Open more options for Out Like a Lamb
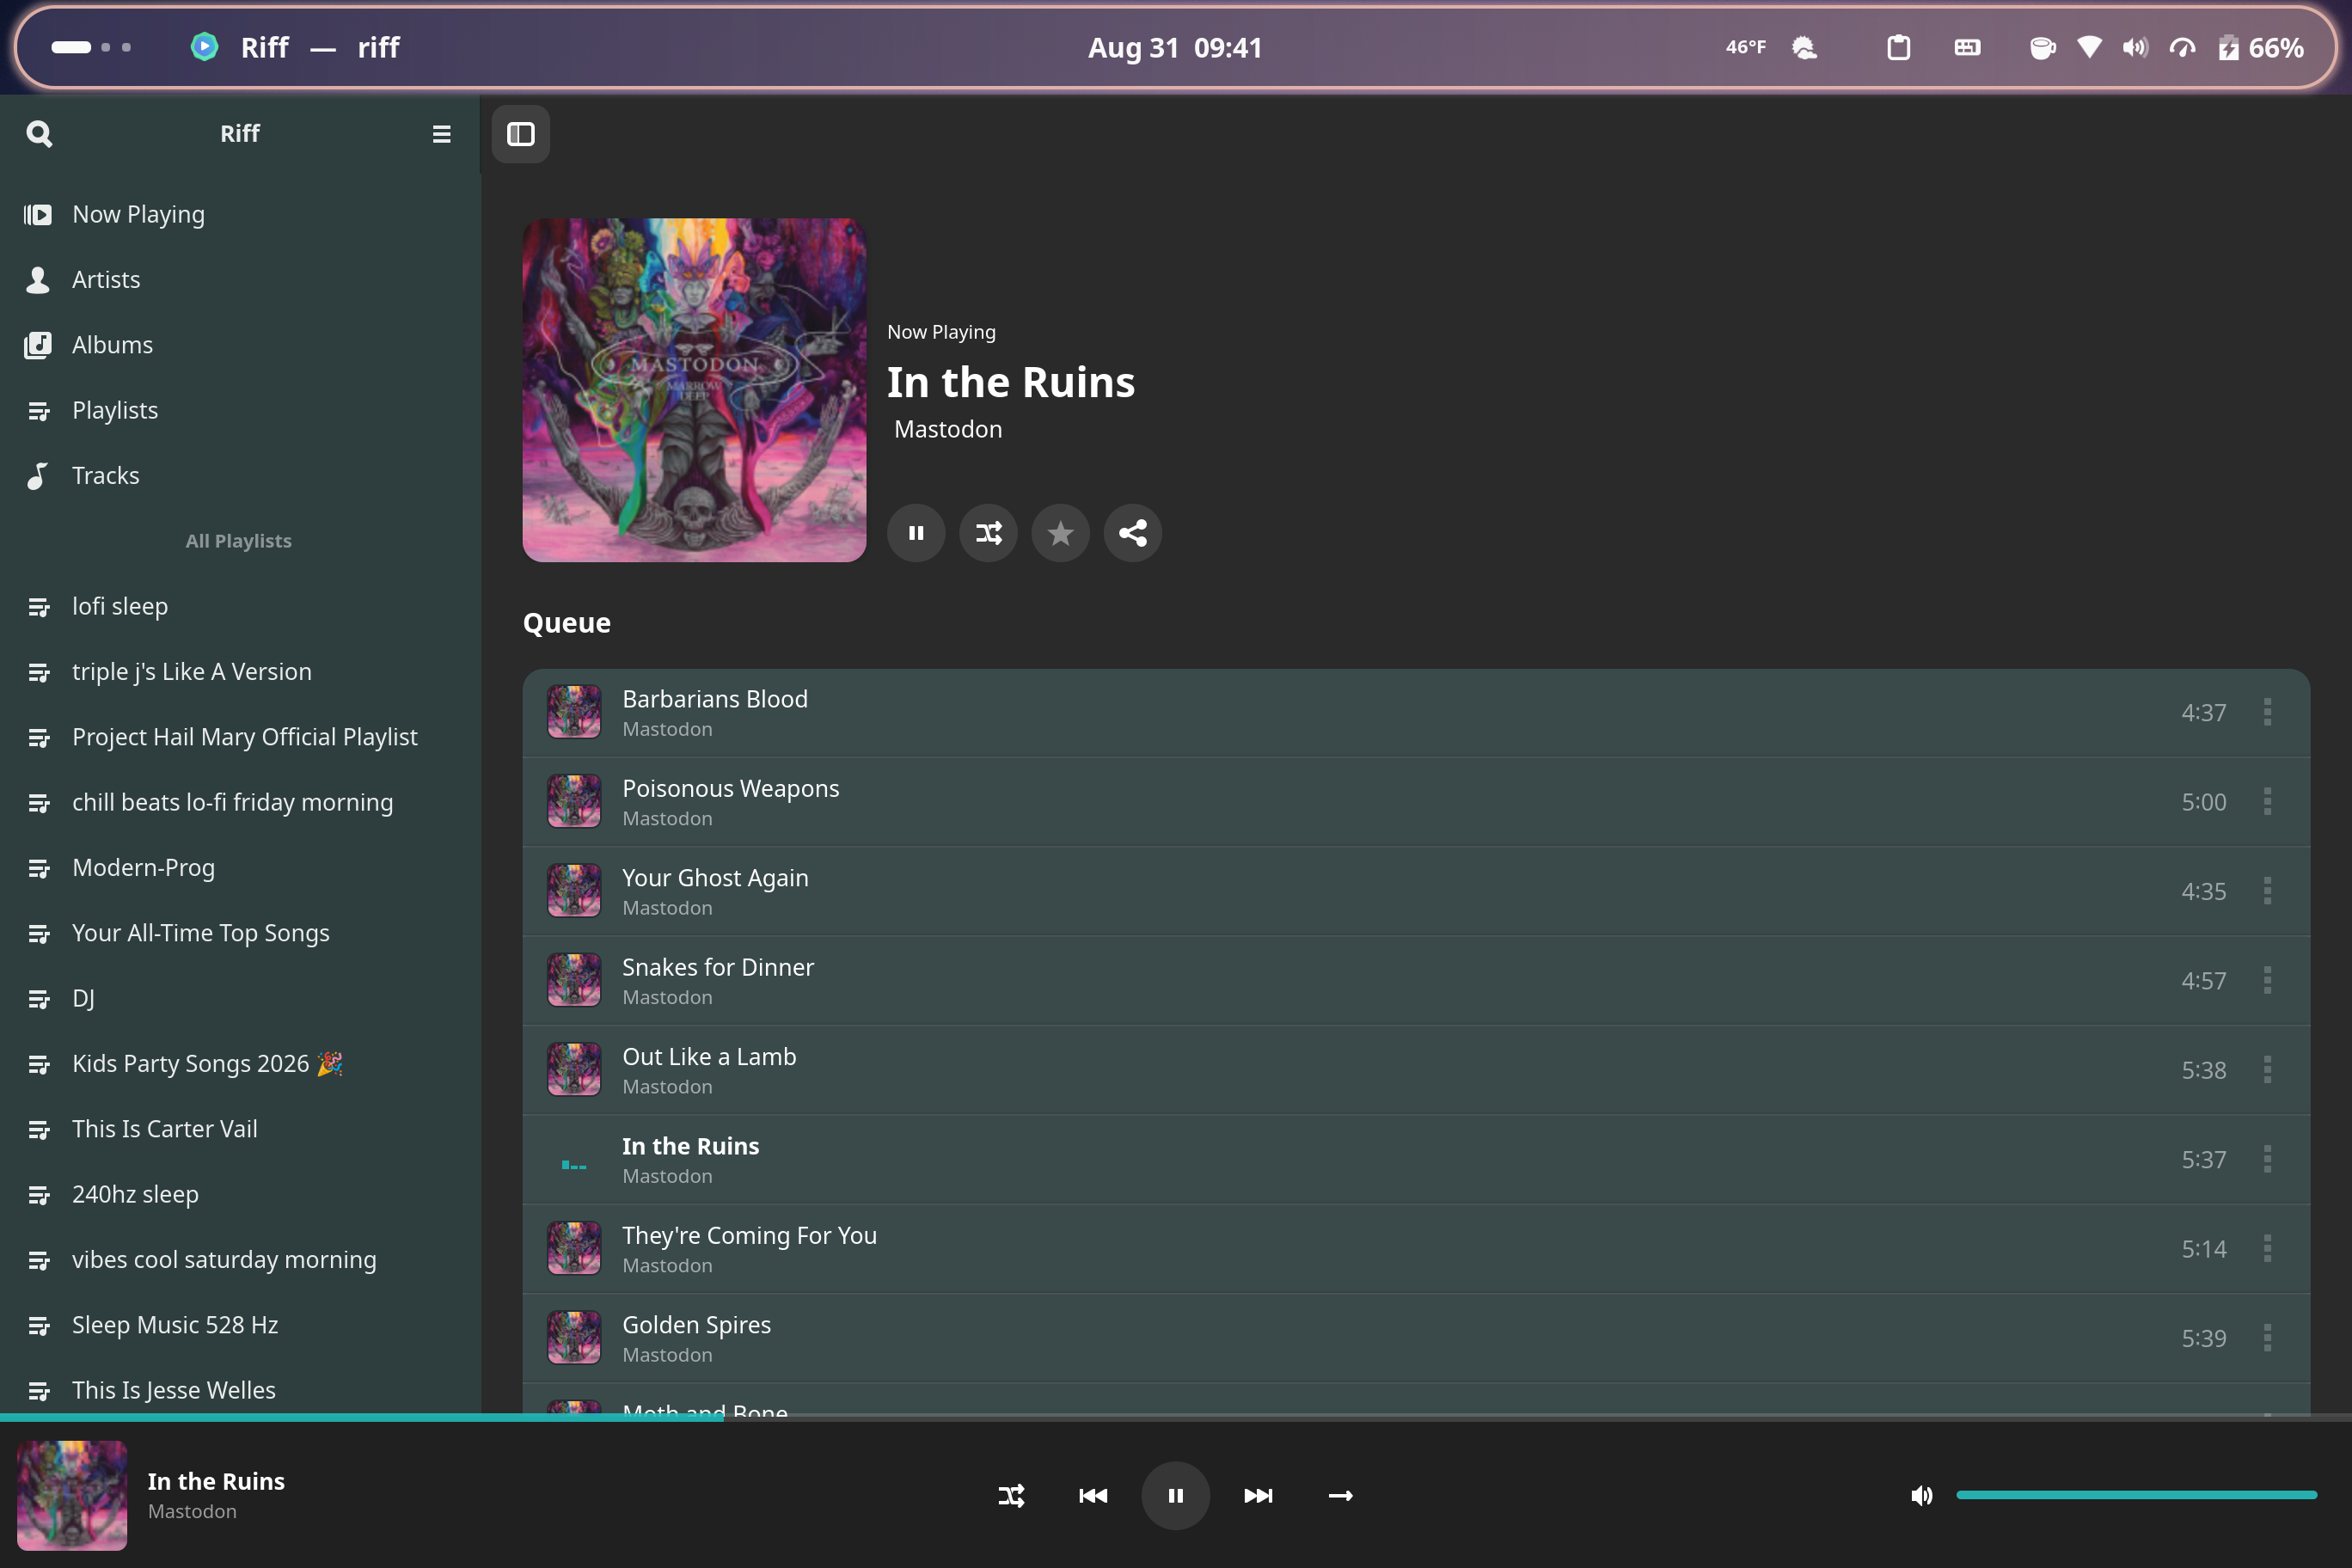Image resolution: width=2352 pixels, height=1568 pixels. pos(2267,1070)
